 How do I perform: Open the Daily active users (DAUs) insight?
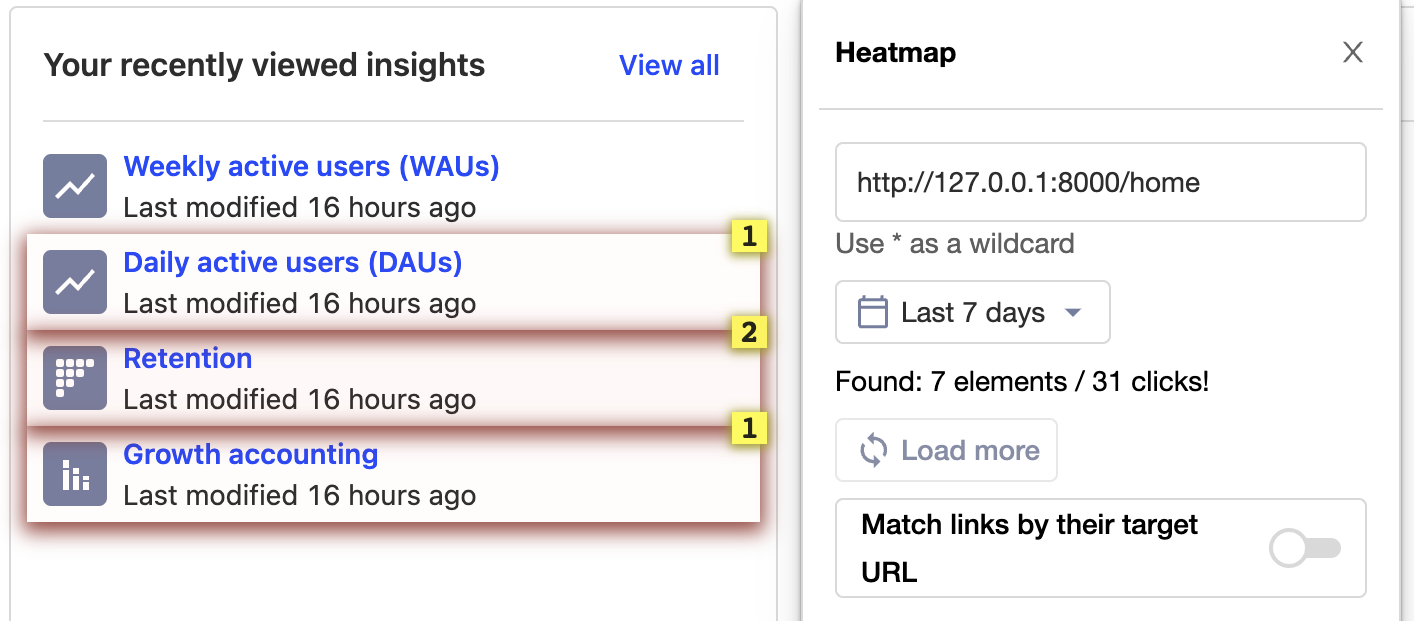pyautogui.click(x=292, y=262)
